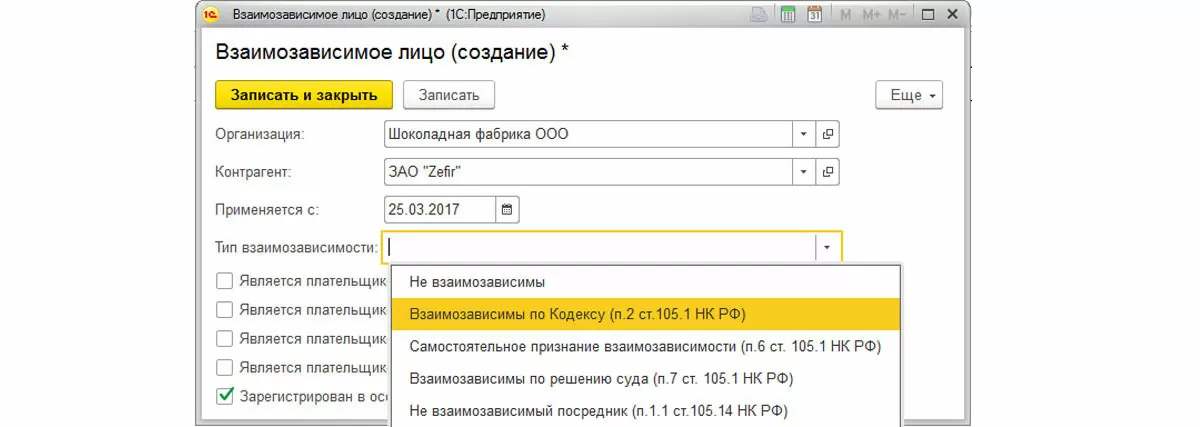Open the calendar icon in title bar
This screenshot has height=427, width=1200.
pyautogui.click(x=814, y=15)
